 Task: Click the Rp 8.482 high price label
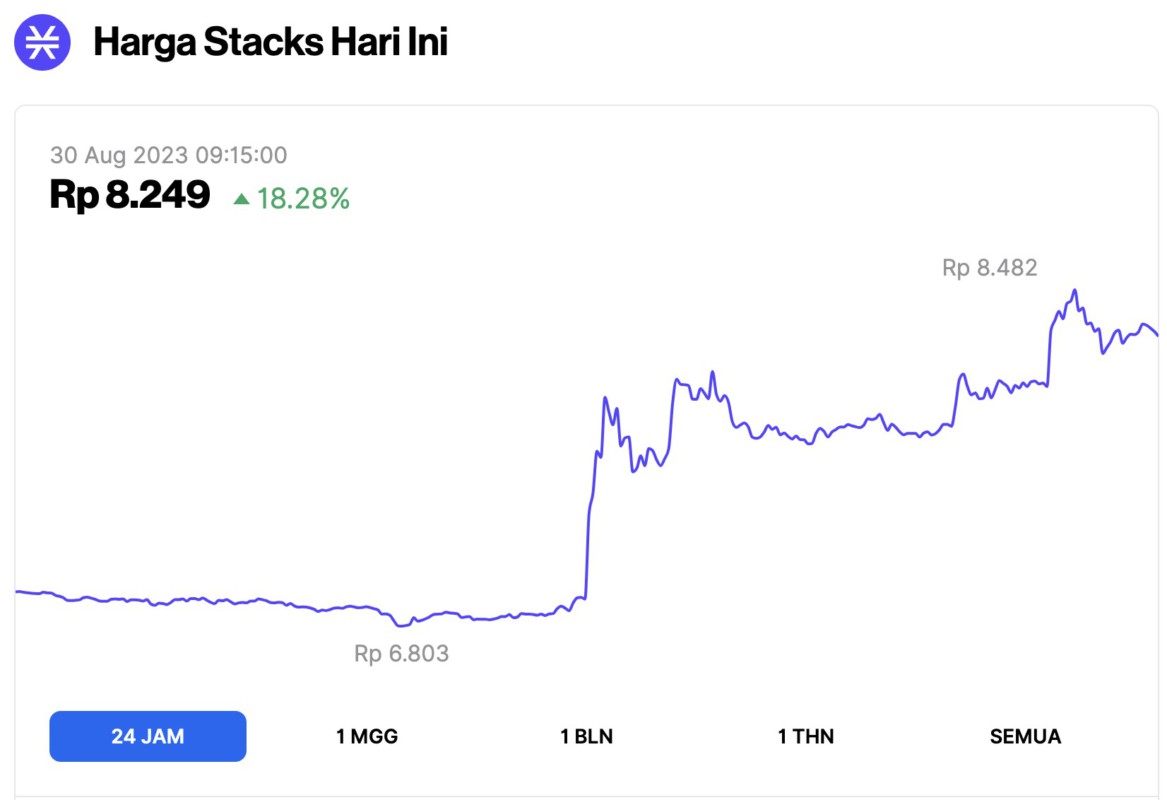pyautogui.click(x=991, y=267)
